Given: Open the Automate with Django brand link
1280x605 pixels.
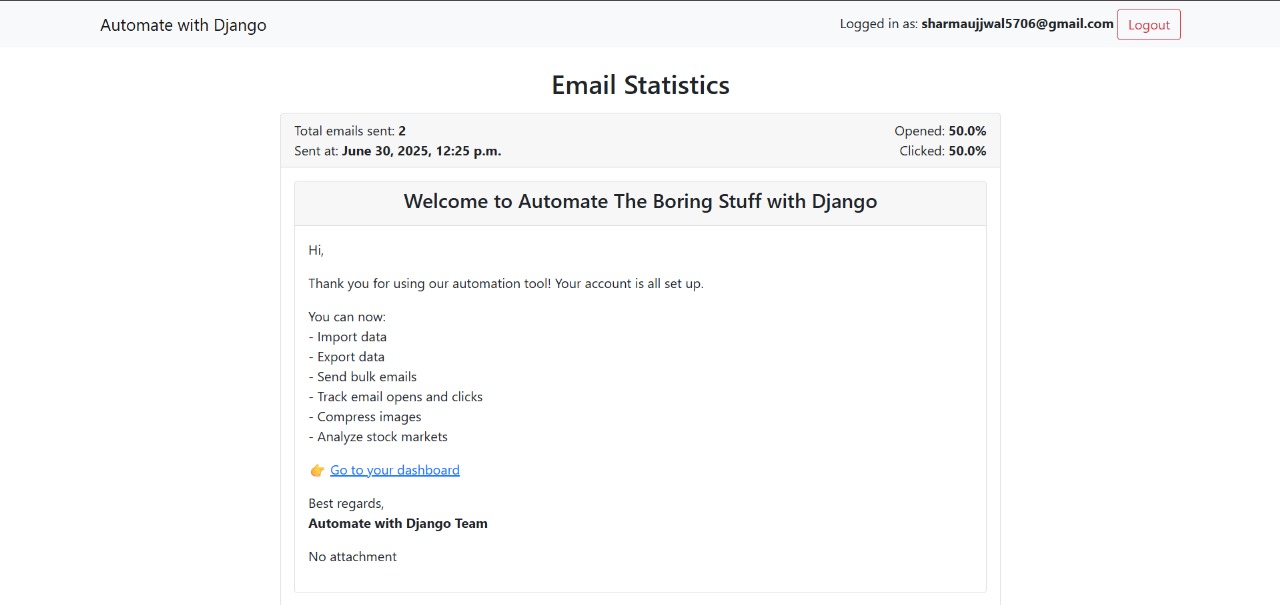Looking at the screenshot, I should coord(183,25).
